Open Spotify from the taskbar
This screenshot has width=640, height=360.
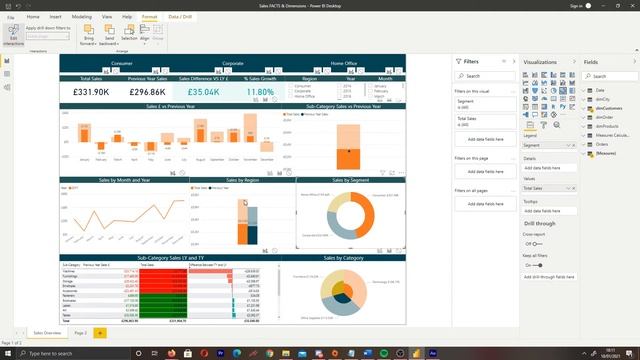click(x=384, y=353)
